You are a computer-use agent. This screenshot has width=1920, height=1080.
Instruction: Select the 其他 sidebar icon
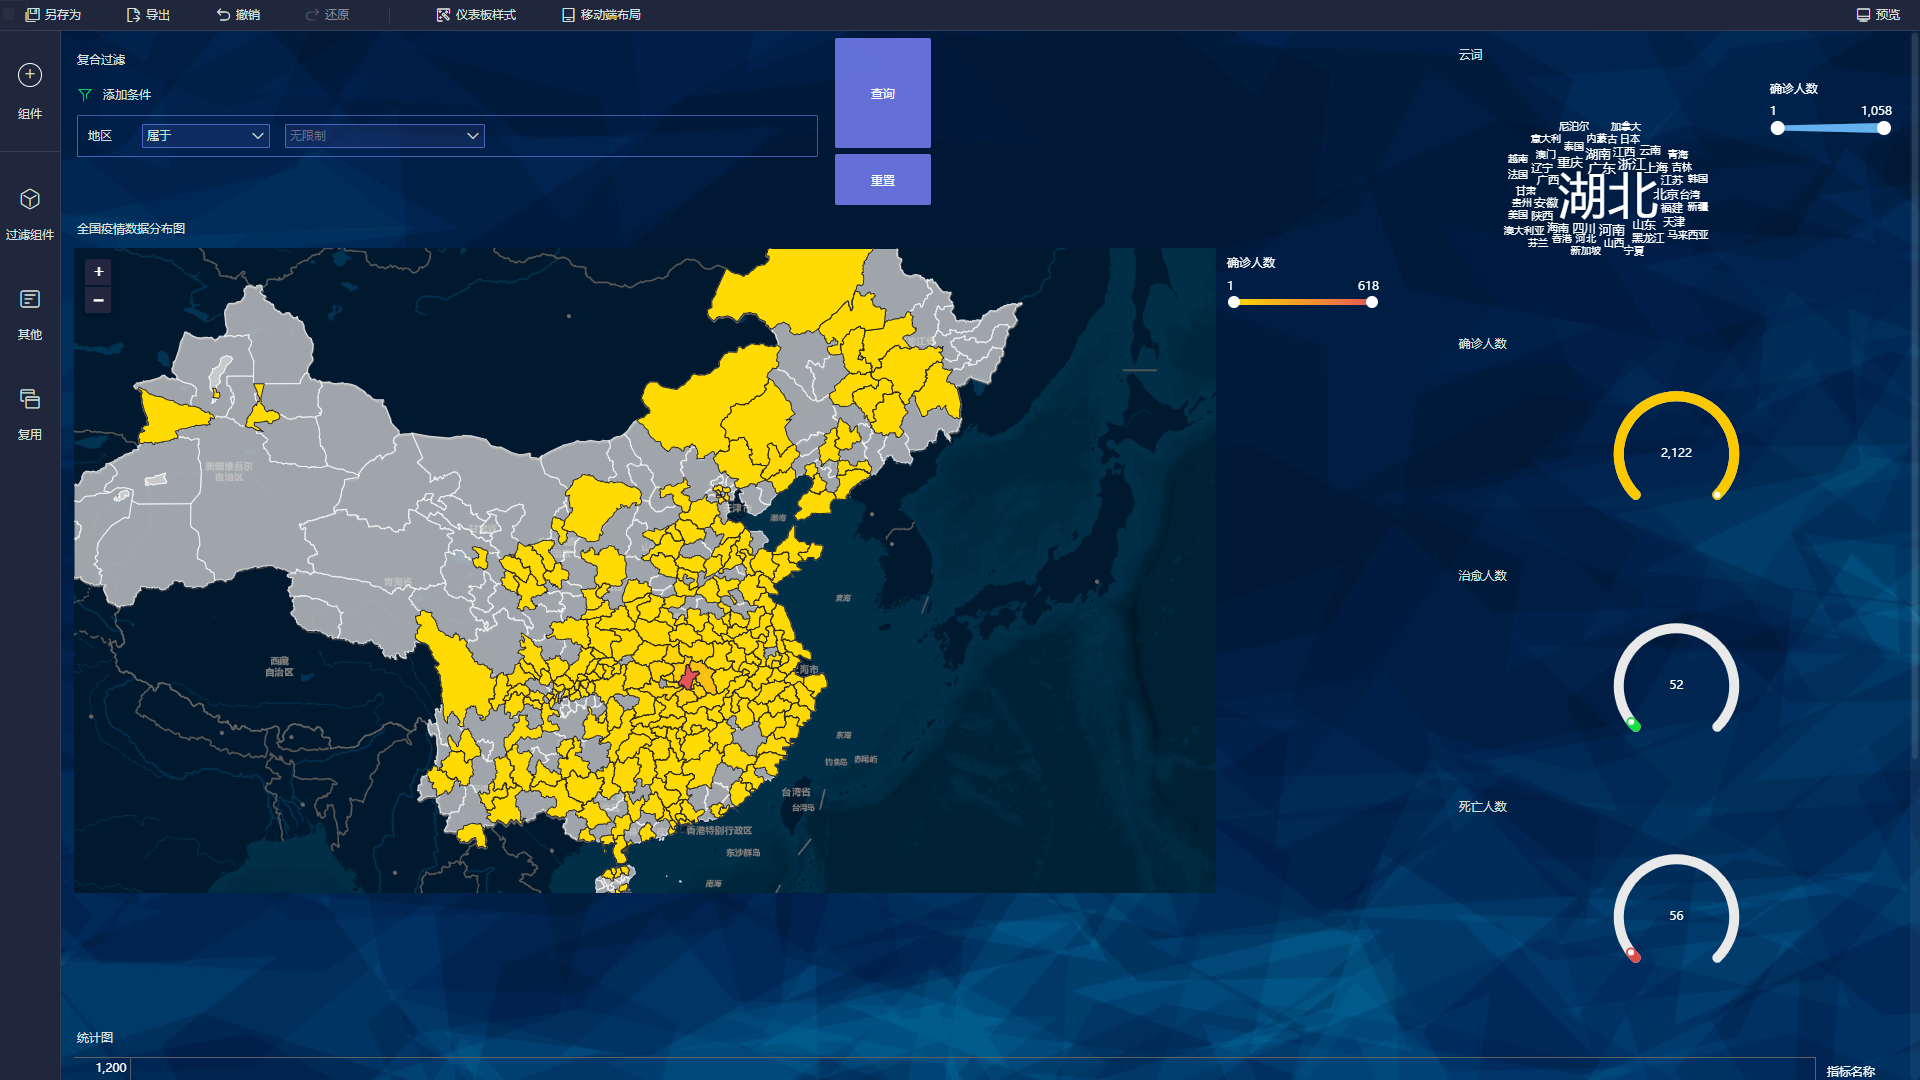[30, 299]
